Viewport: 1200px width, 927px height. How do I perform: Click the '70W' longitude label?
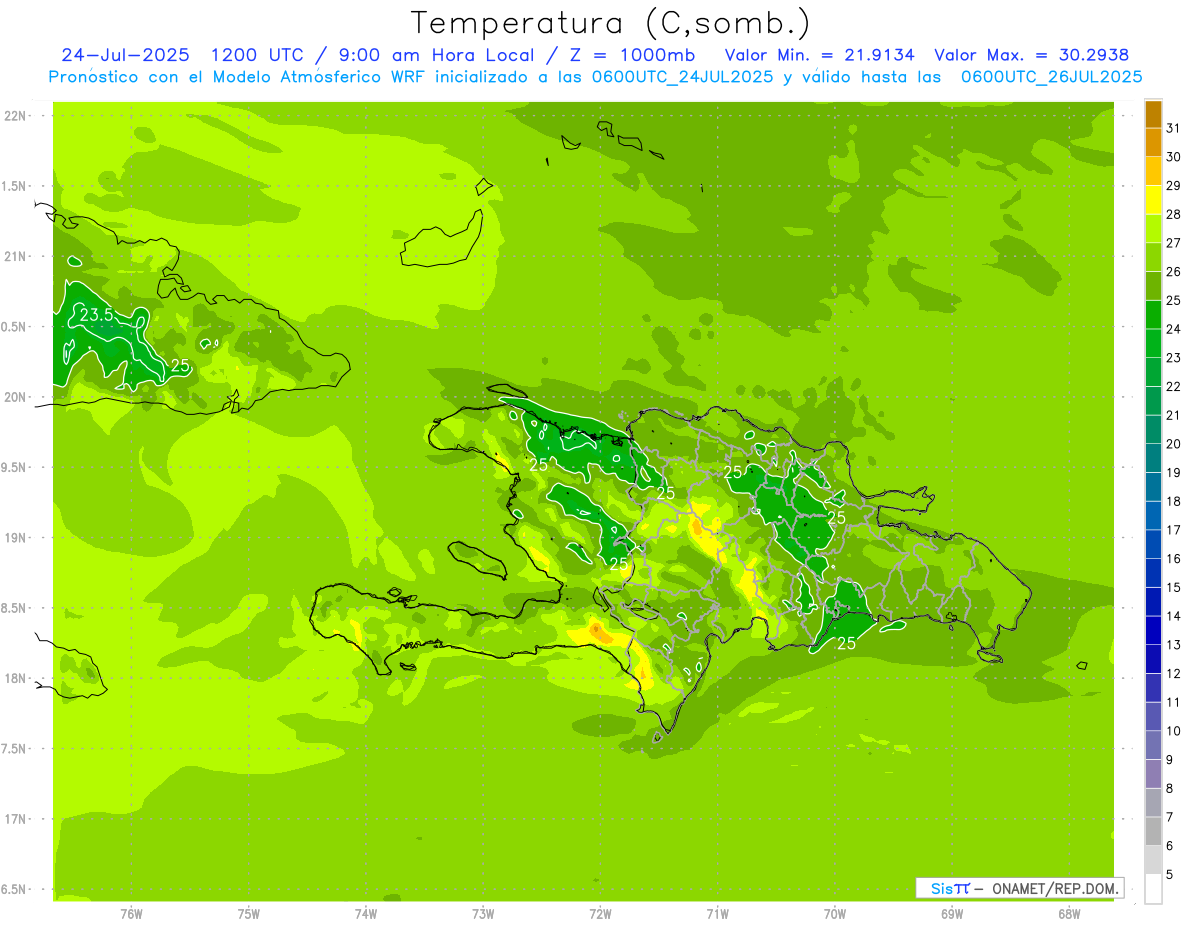[x=835, y=914]
